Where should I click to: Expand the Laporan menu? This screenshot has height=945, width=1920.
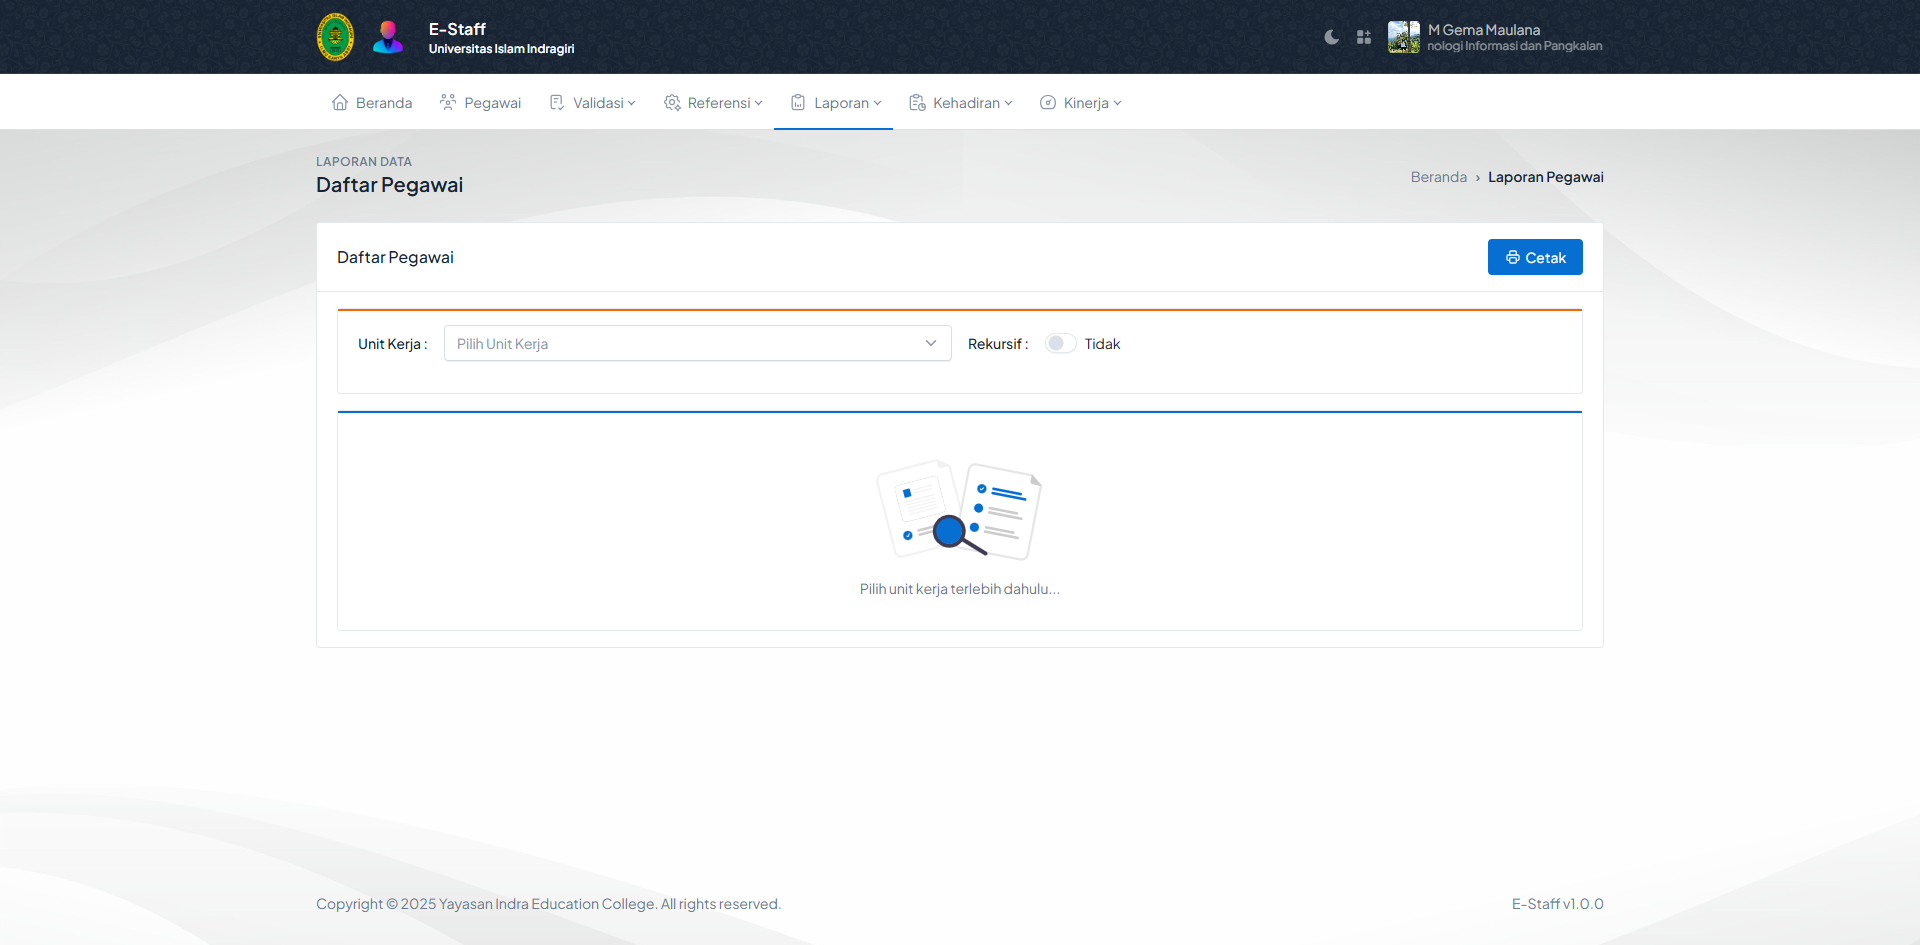[841, 103]
